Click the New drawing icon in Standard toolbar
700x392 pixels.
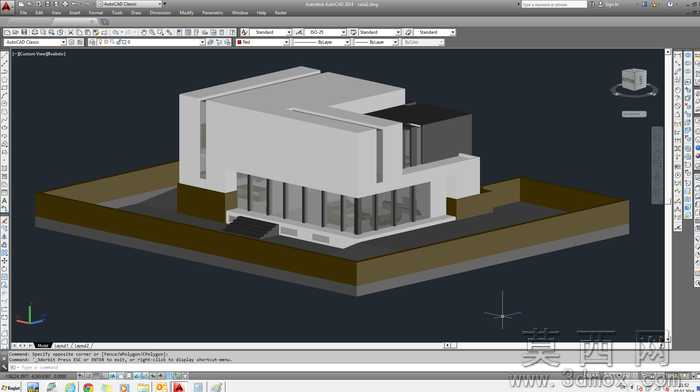[7, 32]
